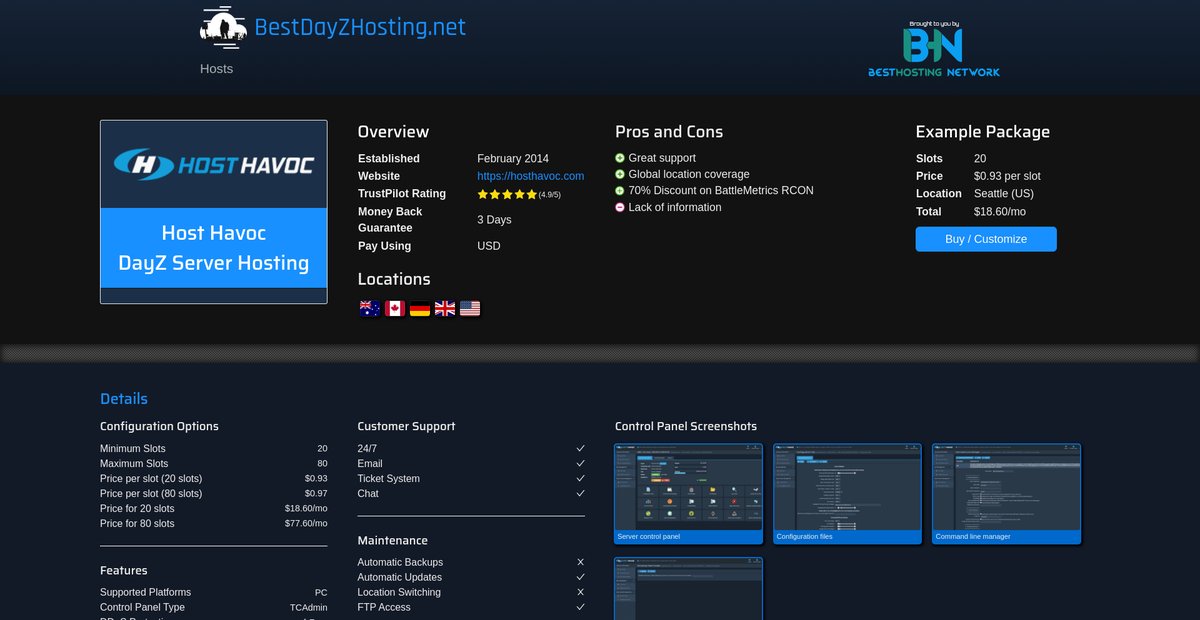
Task: Open the BestDayZHosting.net site title link
Action: pos(360,27)
